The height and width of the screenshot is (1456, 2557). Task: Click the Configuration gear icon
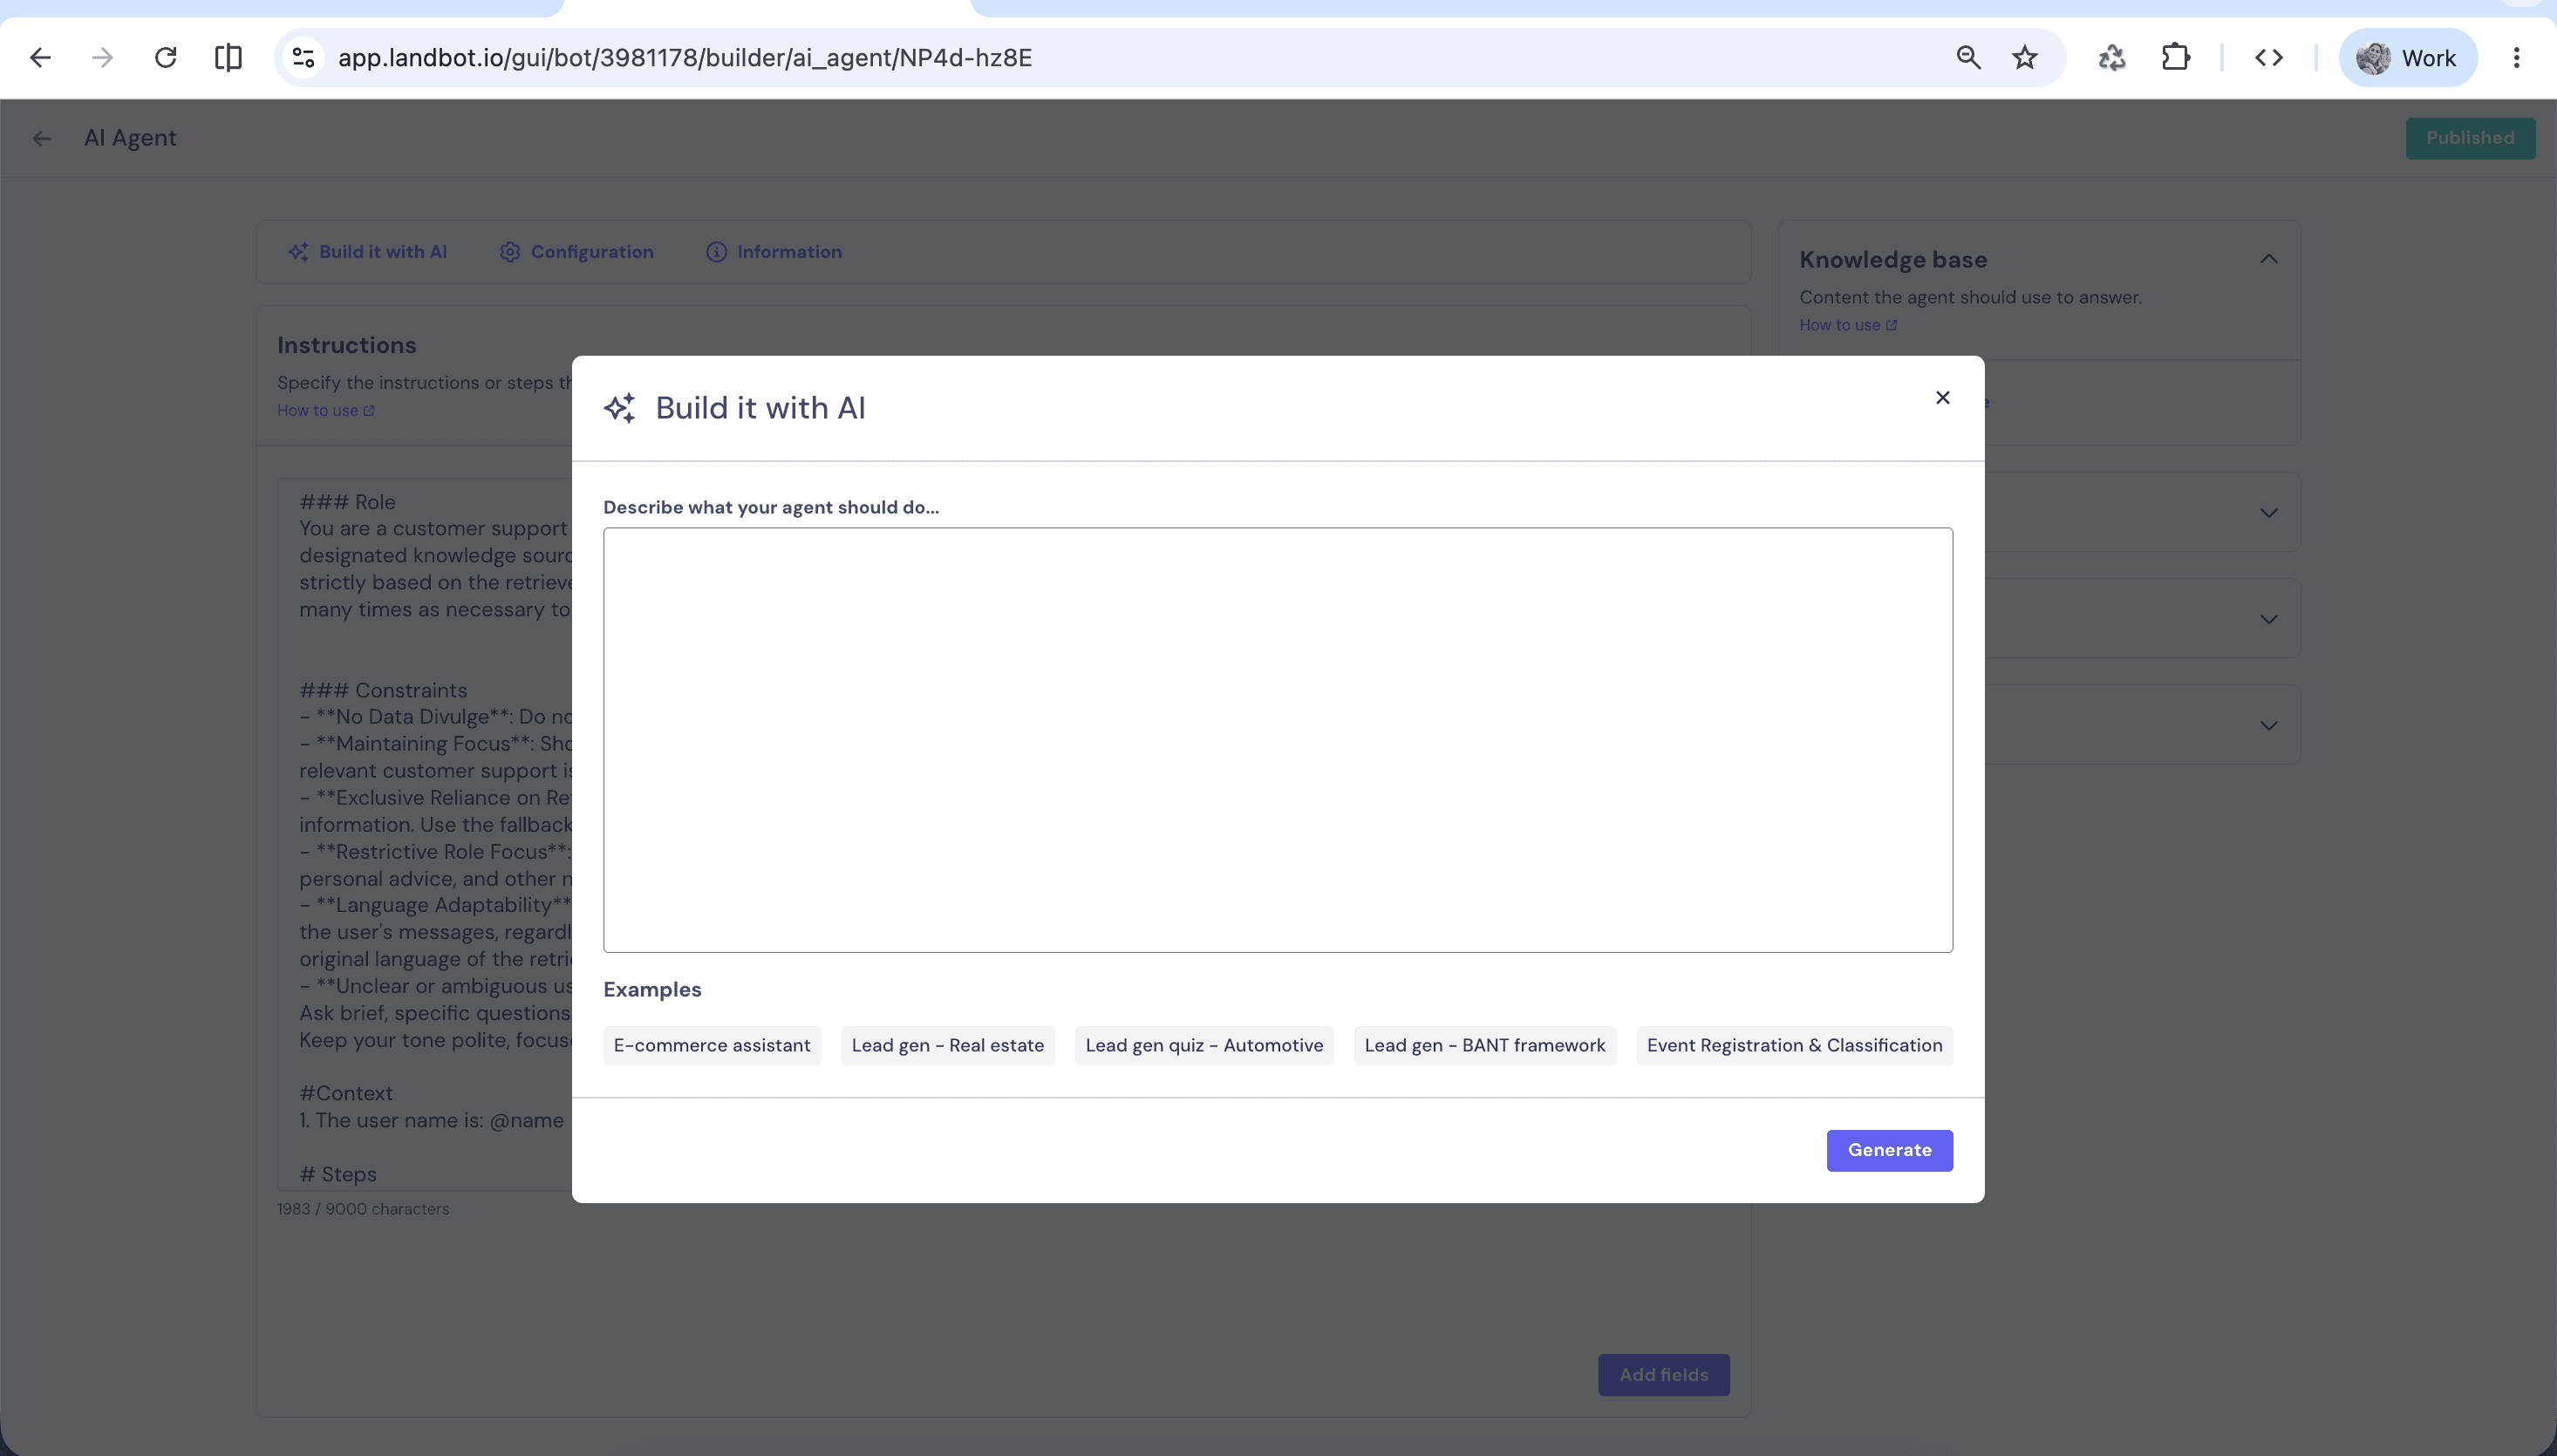(x=510, y=252)
